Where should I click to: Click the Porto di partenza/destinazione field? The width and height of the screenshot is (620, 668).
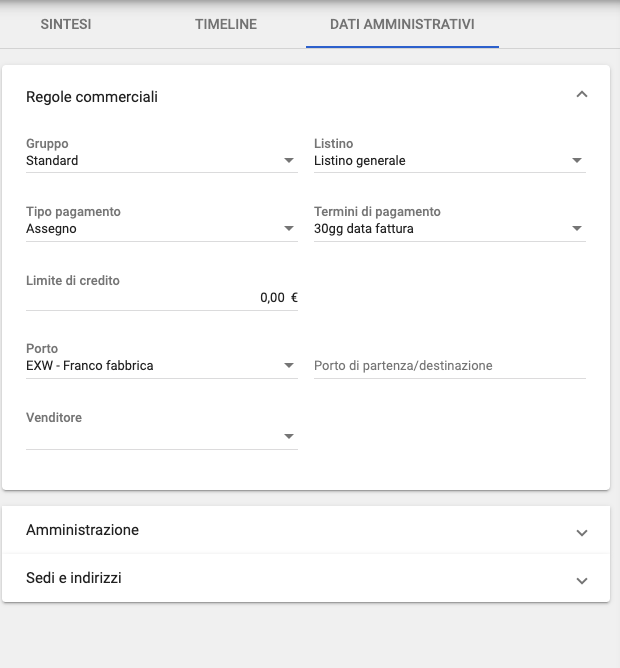pyautogui.click(x=449, y=366)
